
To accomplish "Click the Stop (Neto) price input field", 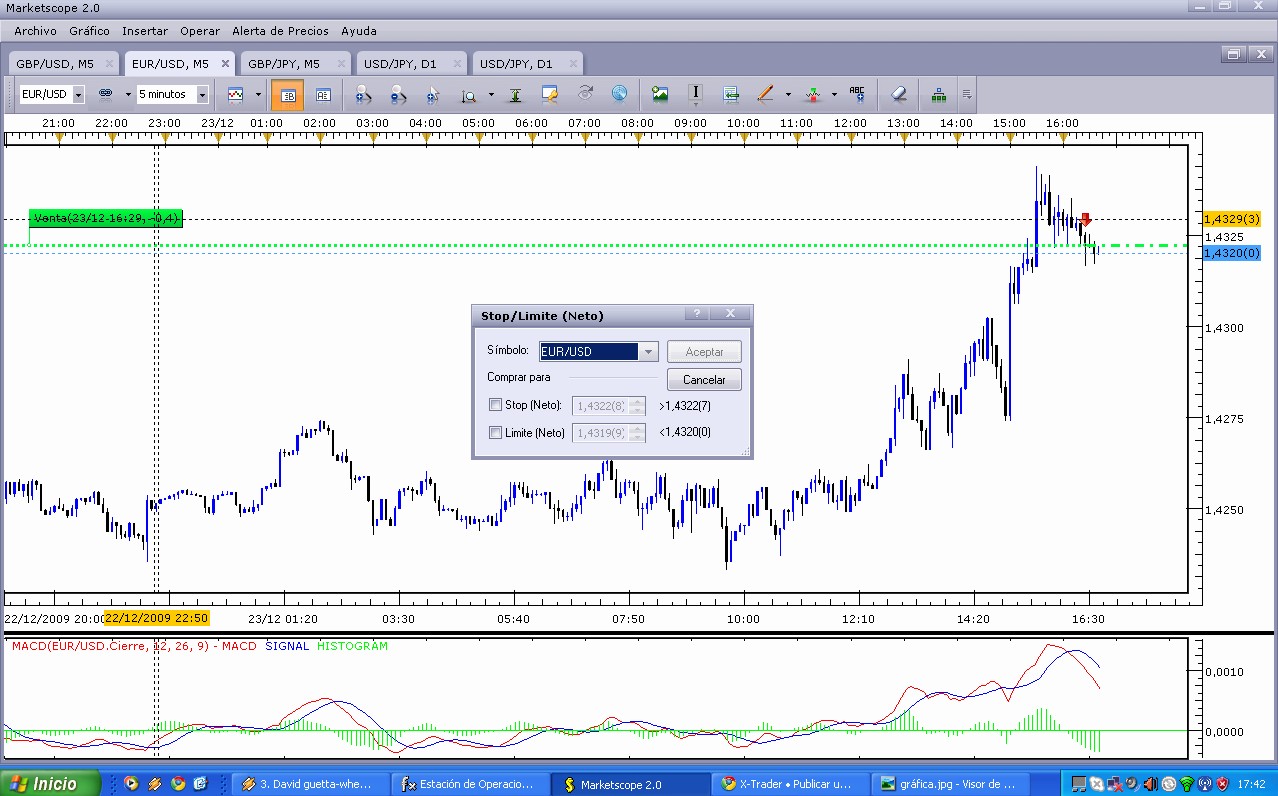I will (x=600, y=406).
